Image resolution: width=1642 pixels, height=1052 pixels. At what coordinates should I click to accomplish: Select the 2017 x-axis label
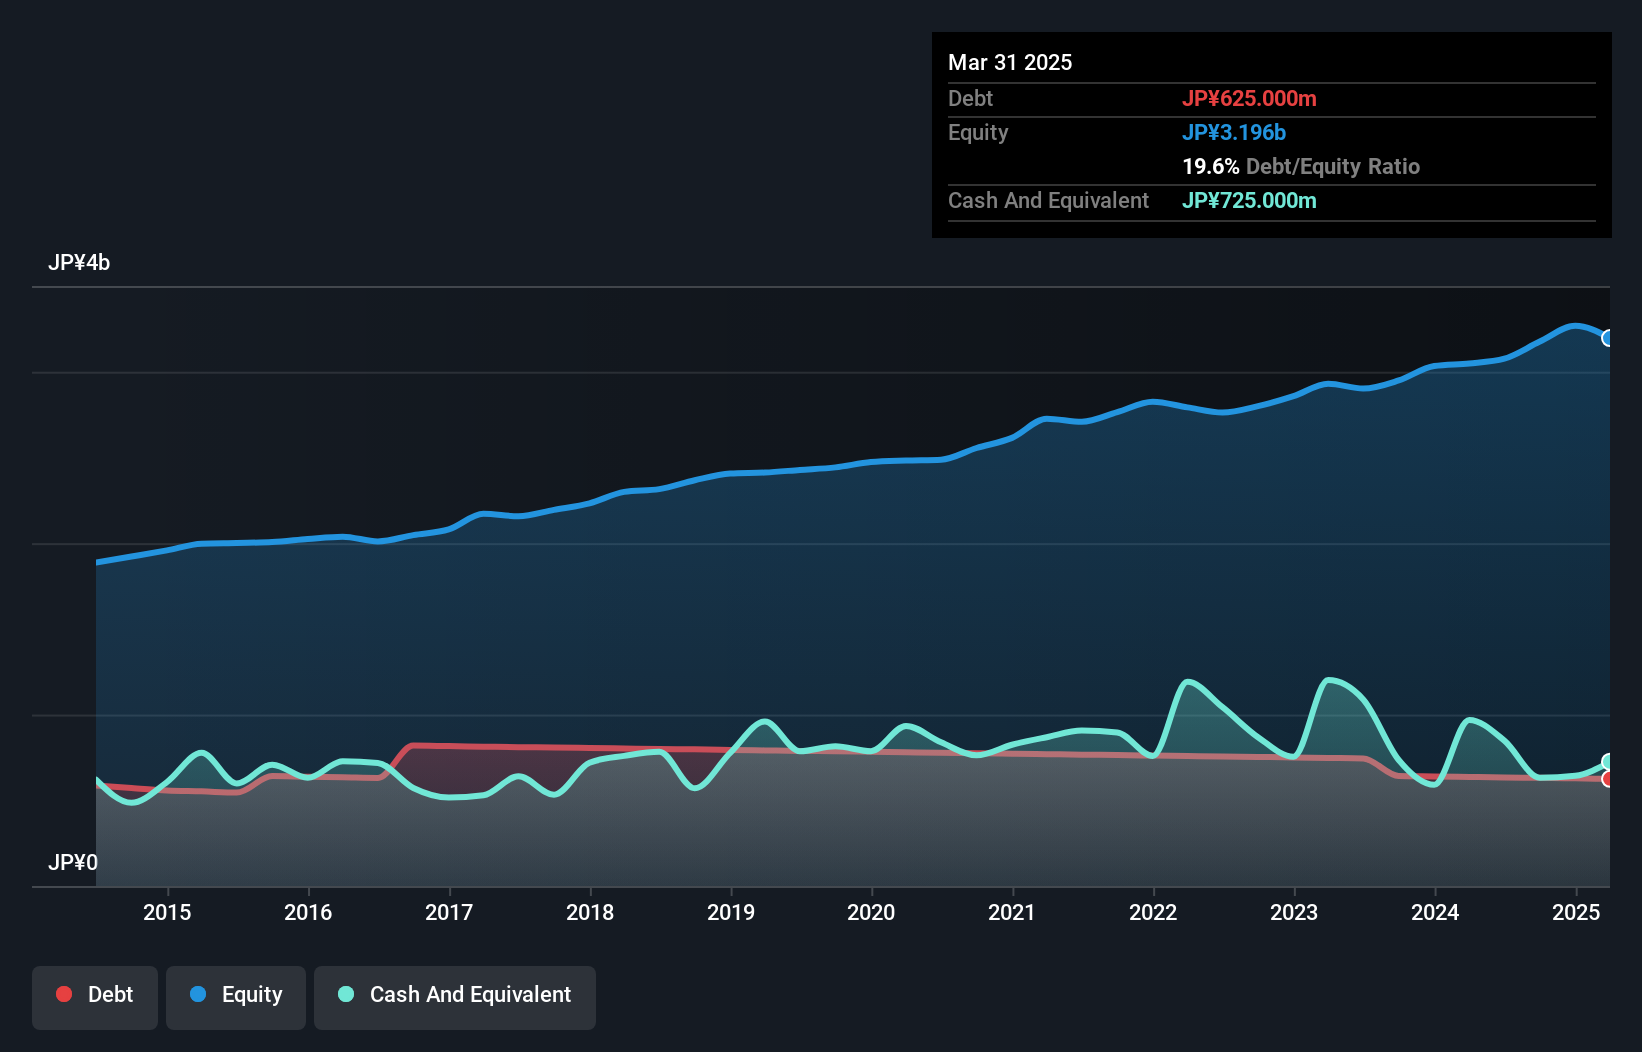coord(449,912)
